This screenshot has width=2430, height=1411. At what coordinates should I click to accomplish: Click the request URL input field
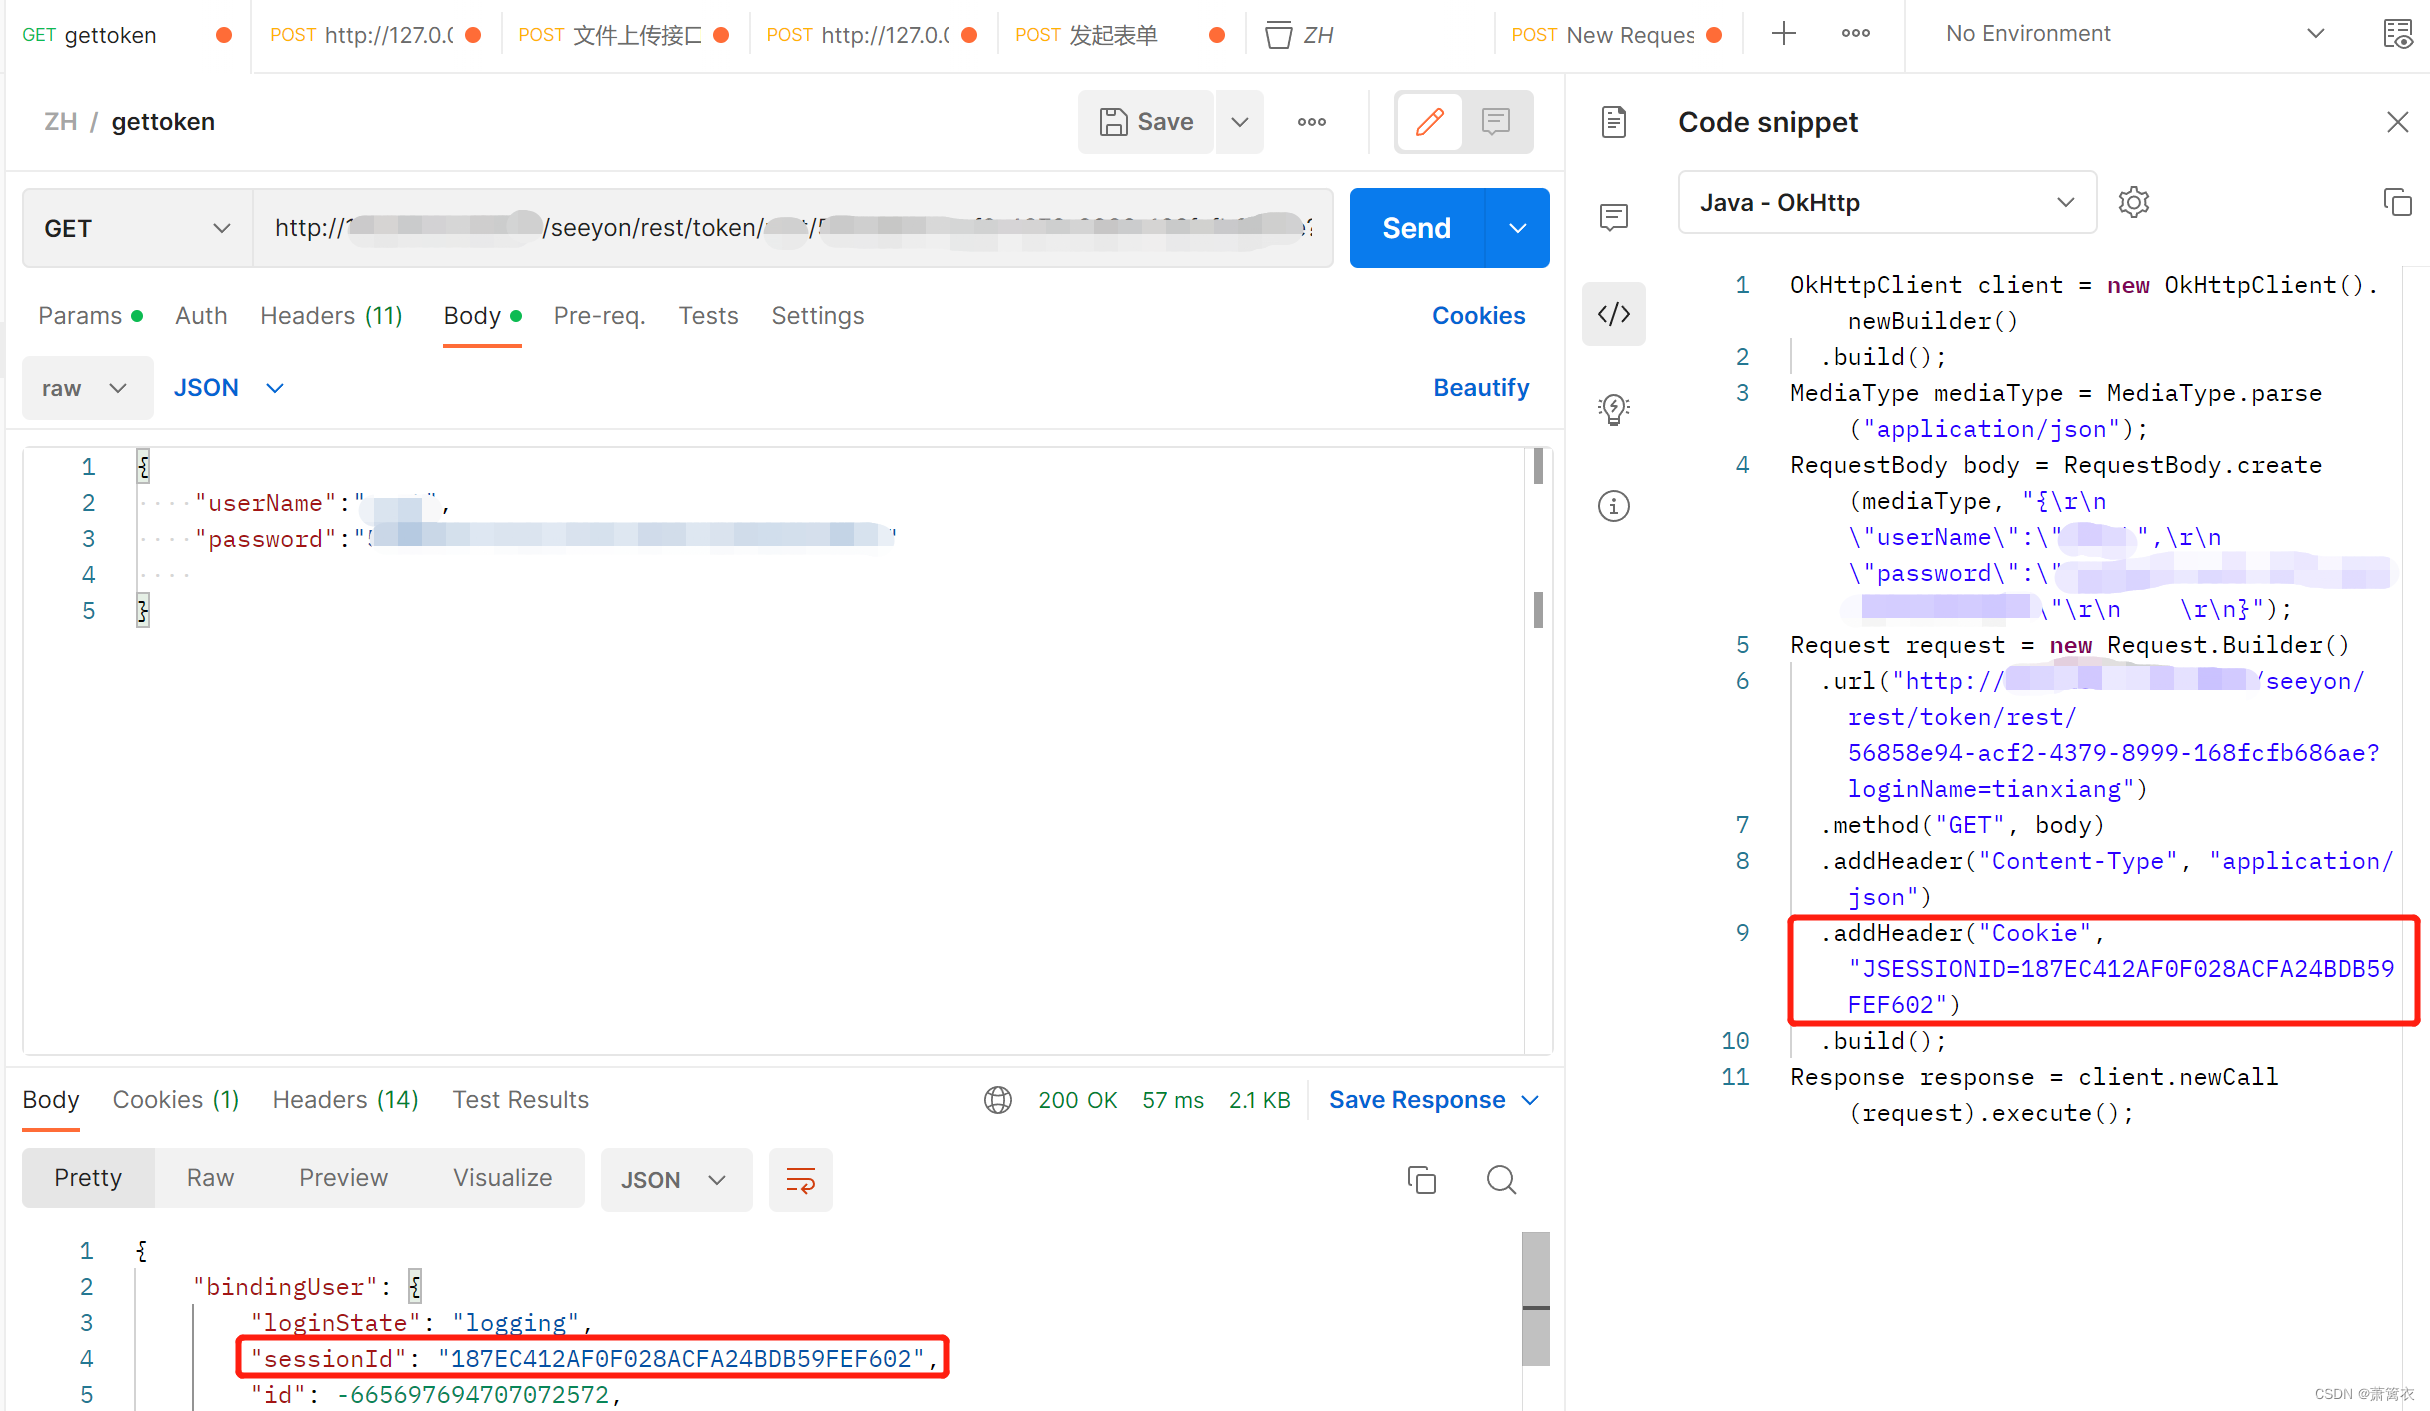(x=790, y=227)
